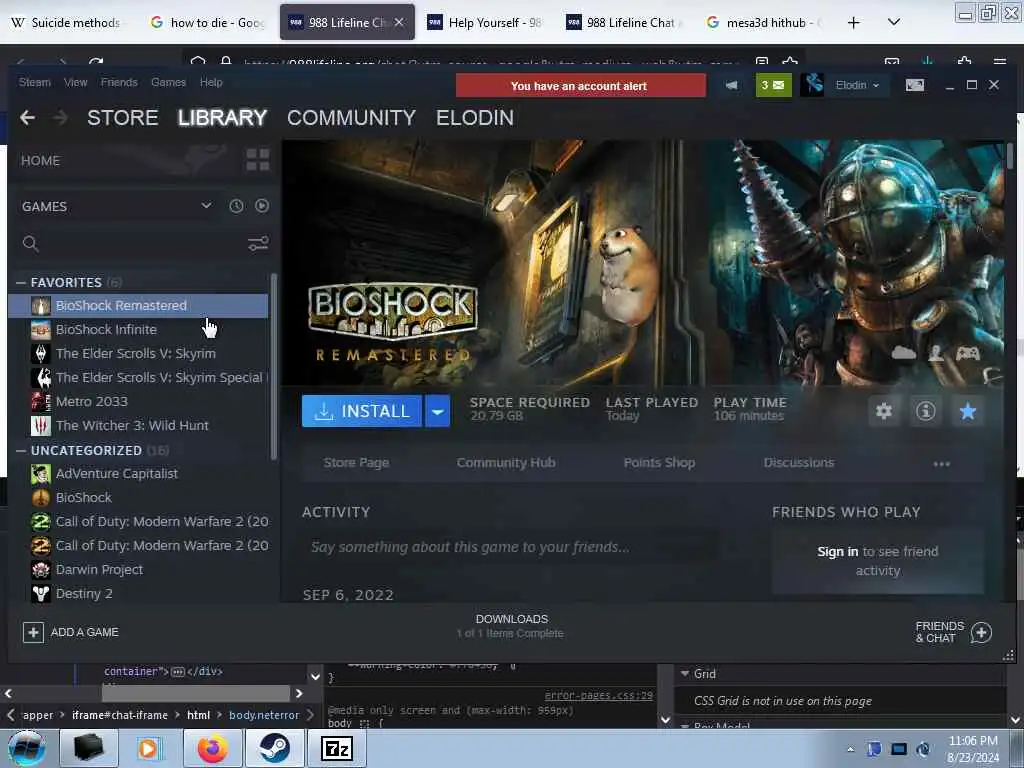Open BioShock Remastered manage gear icon
1024x768 pixels.
pos(884,411)
